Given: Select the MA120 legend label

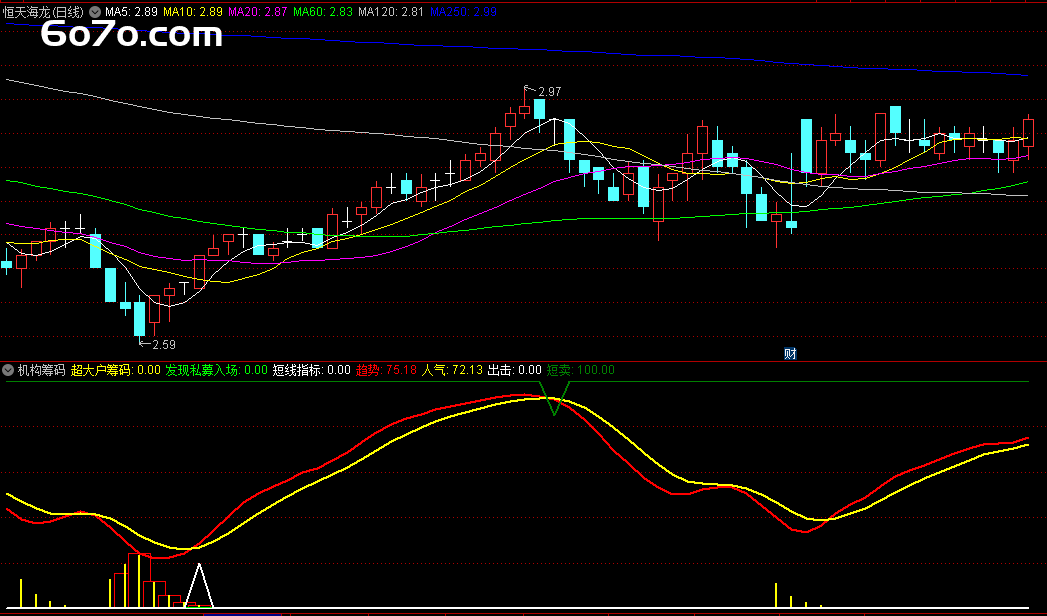Looking at the screenshot, I should [x=390, y=11].
